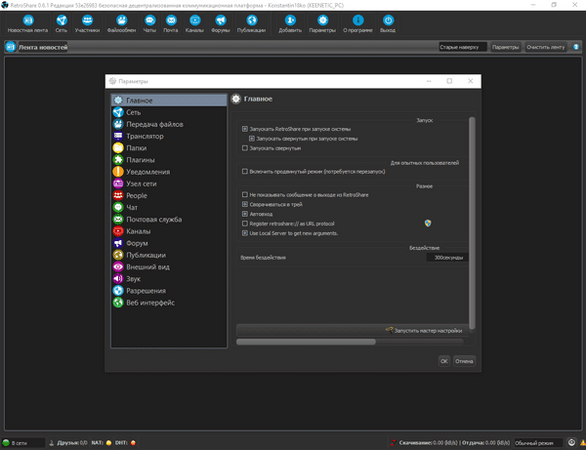
Task: Open Публикации from the main toolbar
Action: 252,24
